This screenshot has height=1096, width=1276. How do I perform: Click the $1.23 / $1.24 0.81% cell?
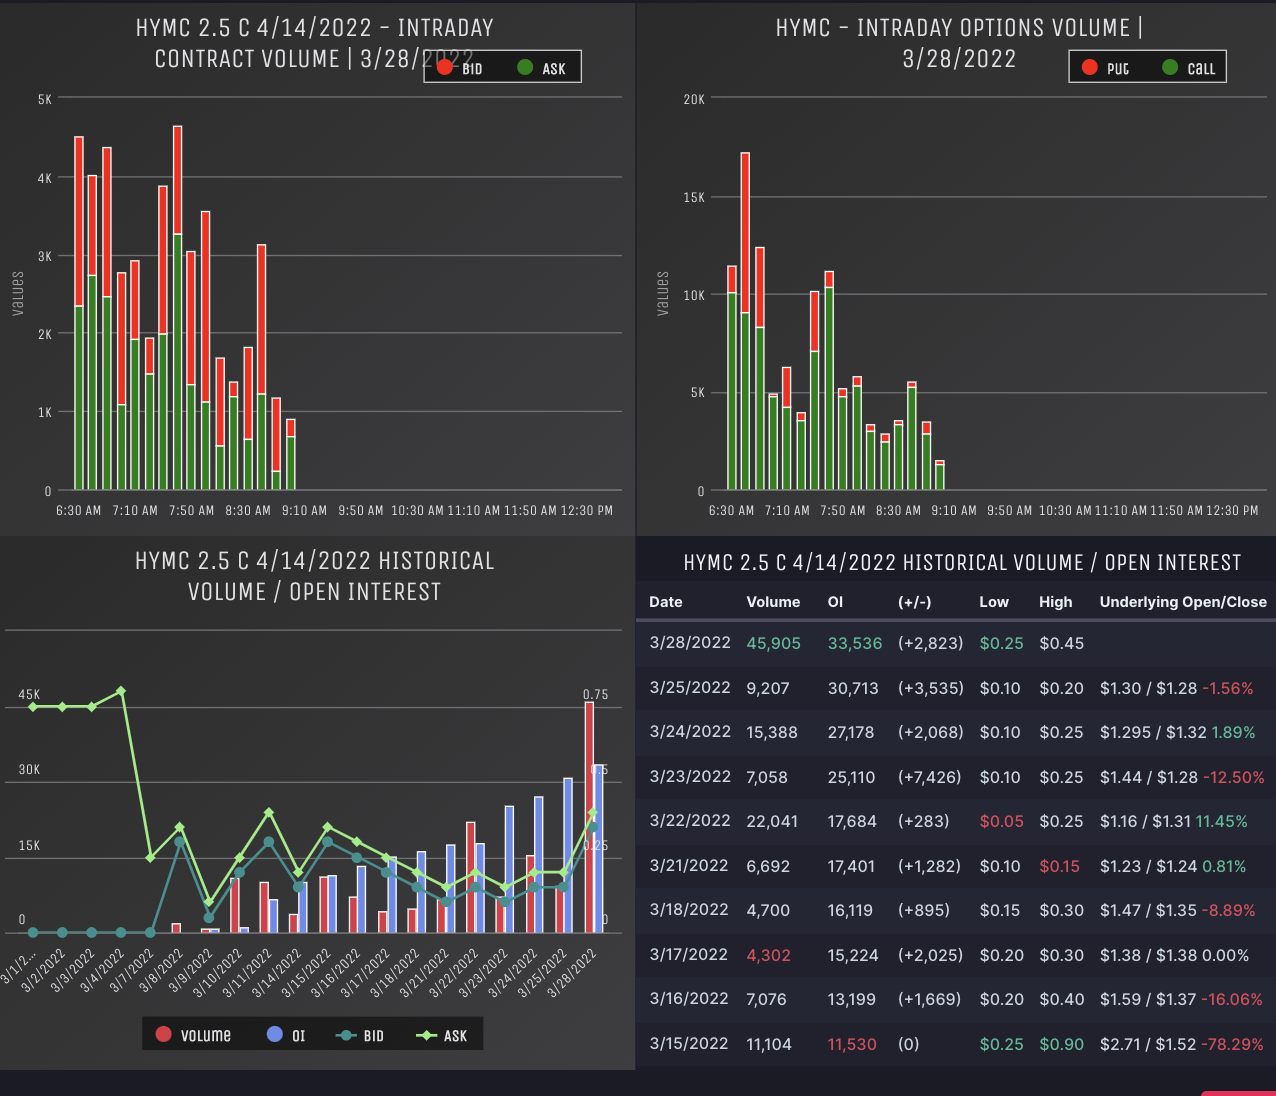point(1172,867)
